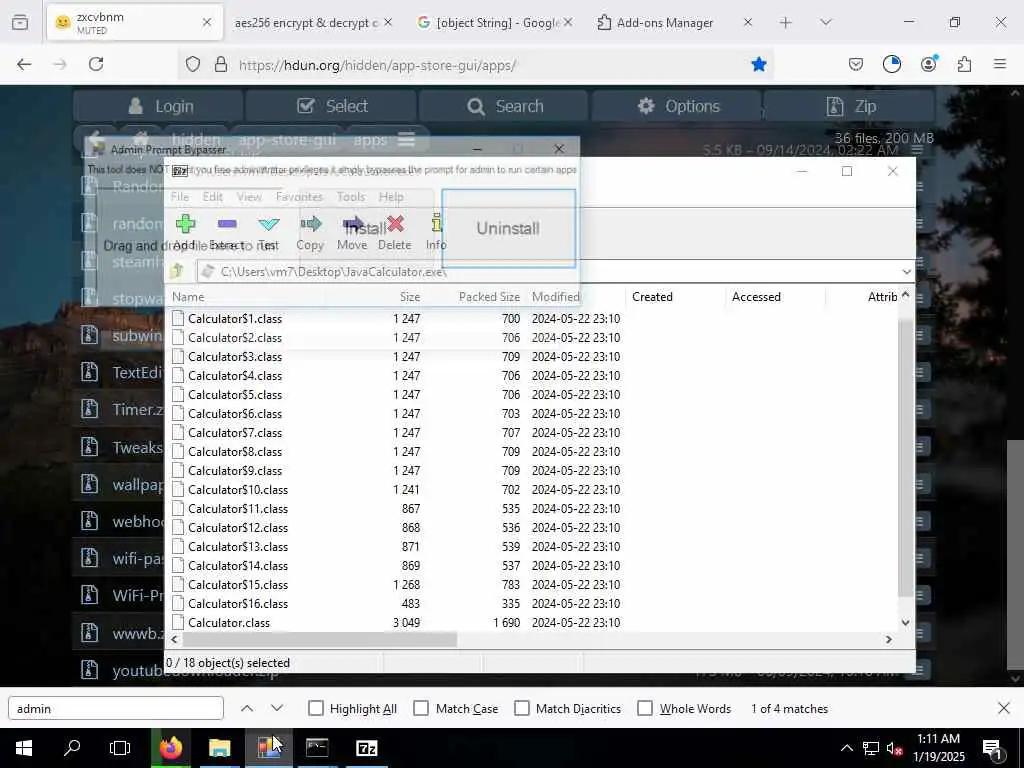Open the 7-Zip Edit menu

[x=212, y=197]
